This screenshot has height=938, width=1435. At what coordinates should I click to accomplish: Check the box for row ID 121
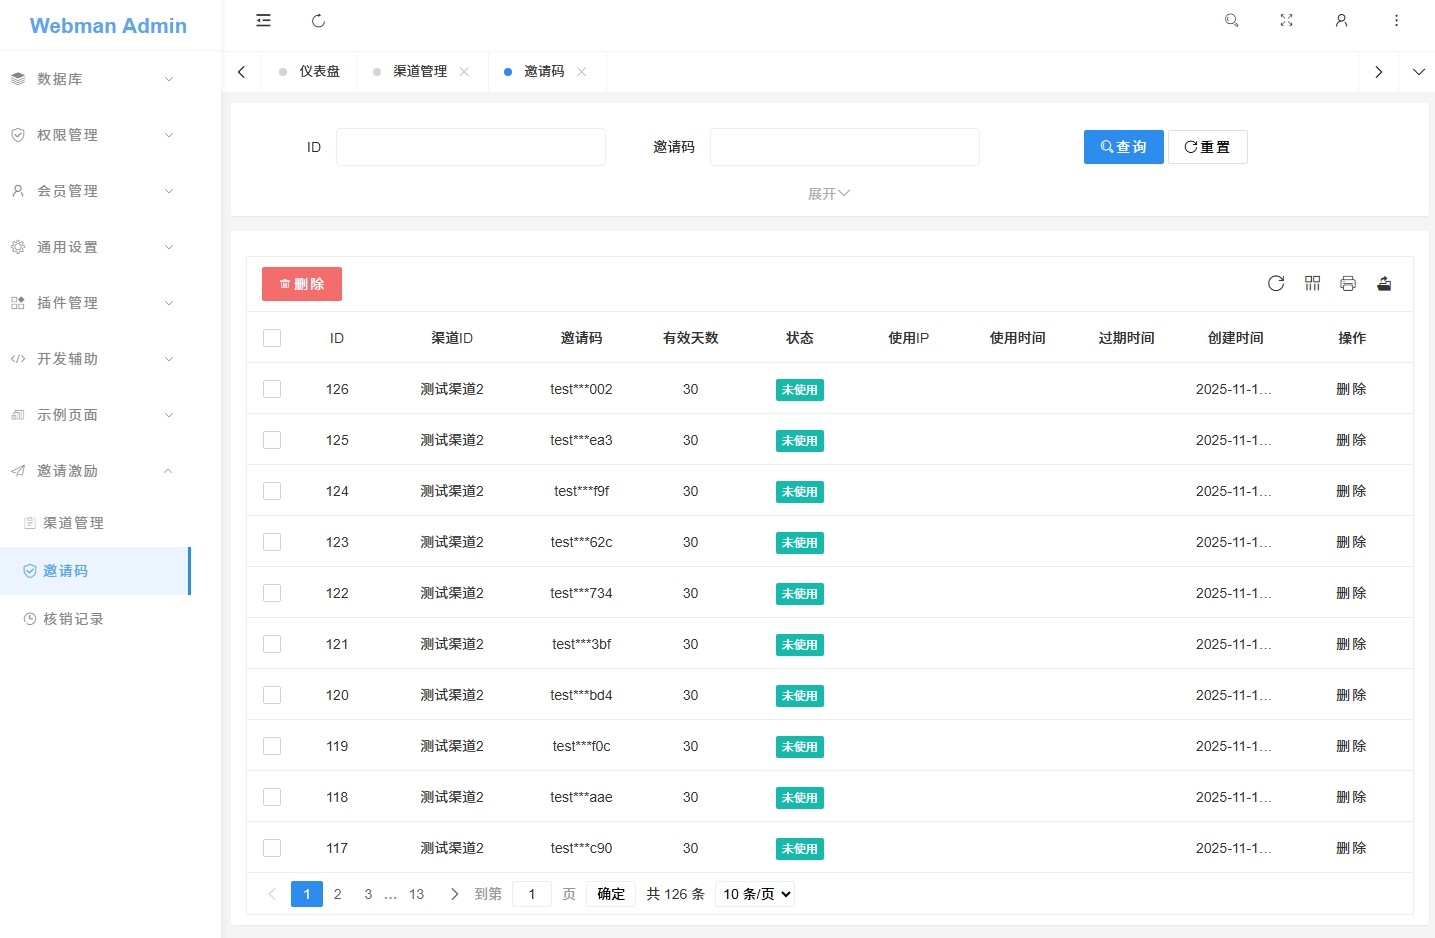point(272,644)
